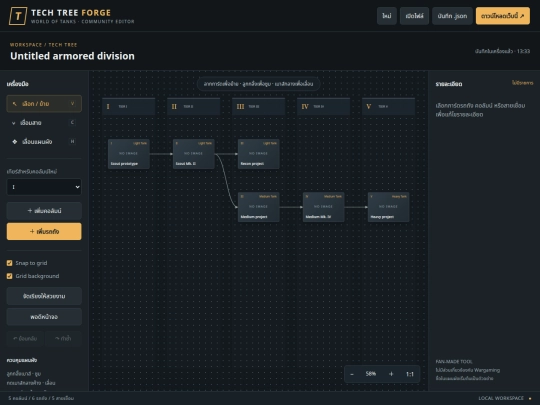
Task: Click the orange download-as-web button
Action: click(x=503, y=16)
